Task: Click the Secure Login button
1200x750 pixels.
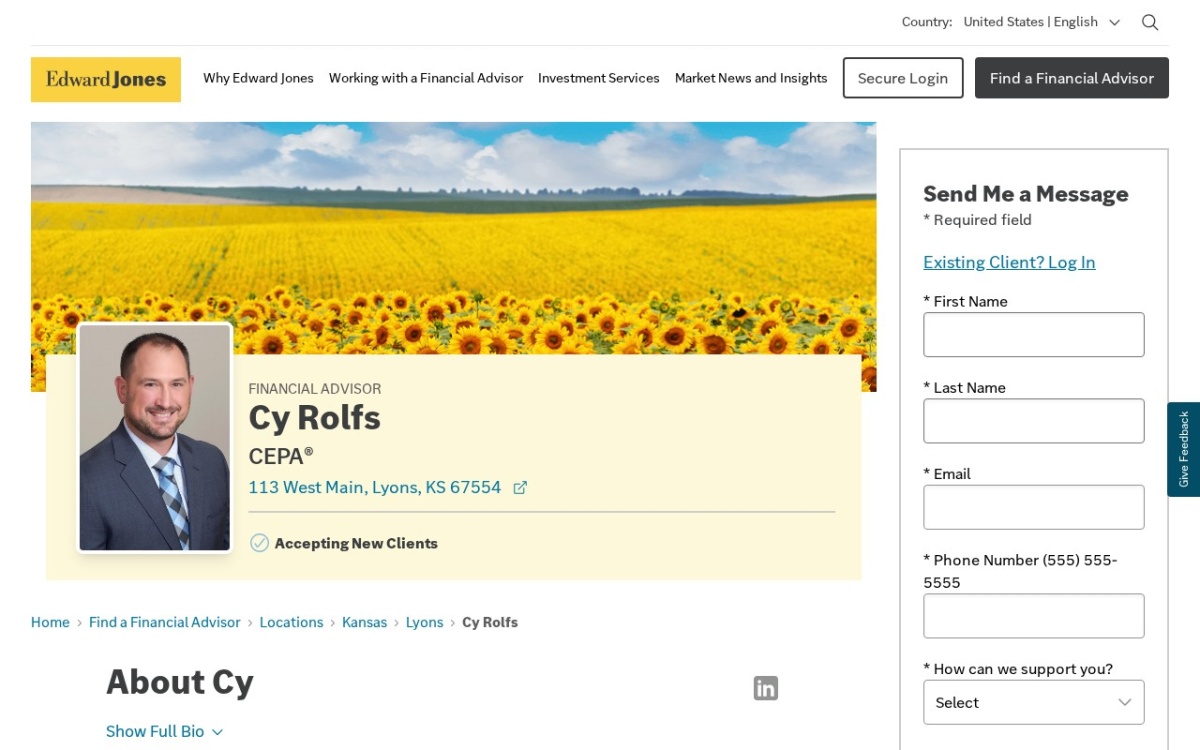Action: (x=903, y=78)
